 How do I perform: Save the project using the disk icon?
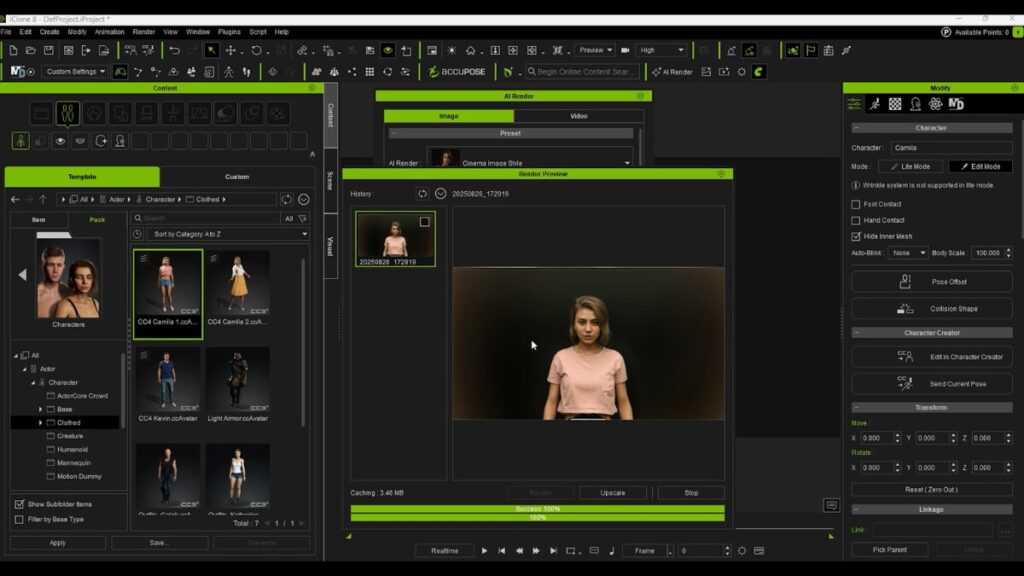49,50
